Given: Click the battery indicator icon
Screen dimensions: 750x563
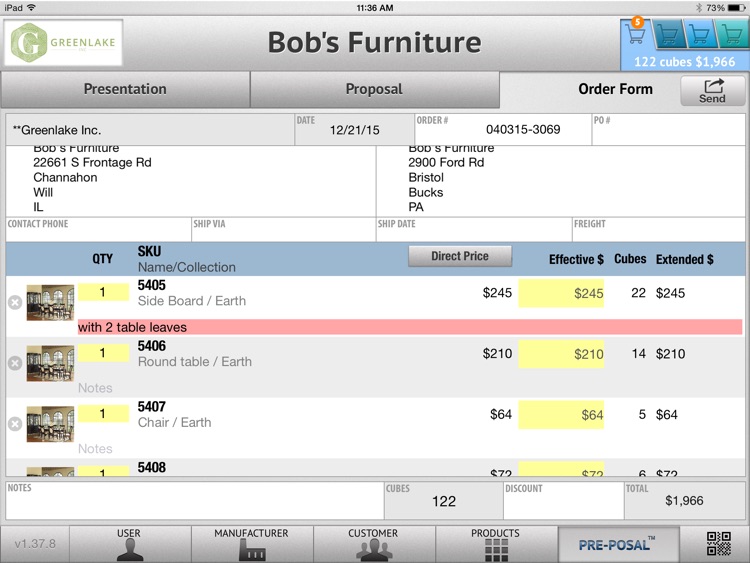Looking at the screenshot, I should (x=736, y=8).
